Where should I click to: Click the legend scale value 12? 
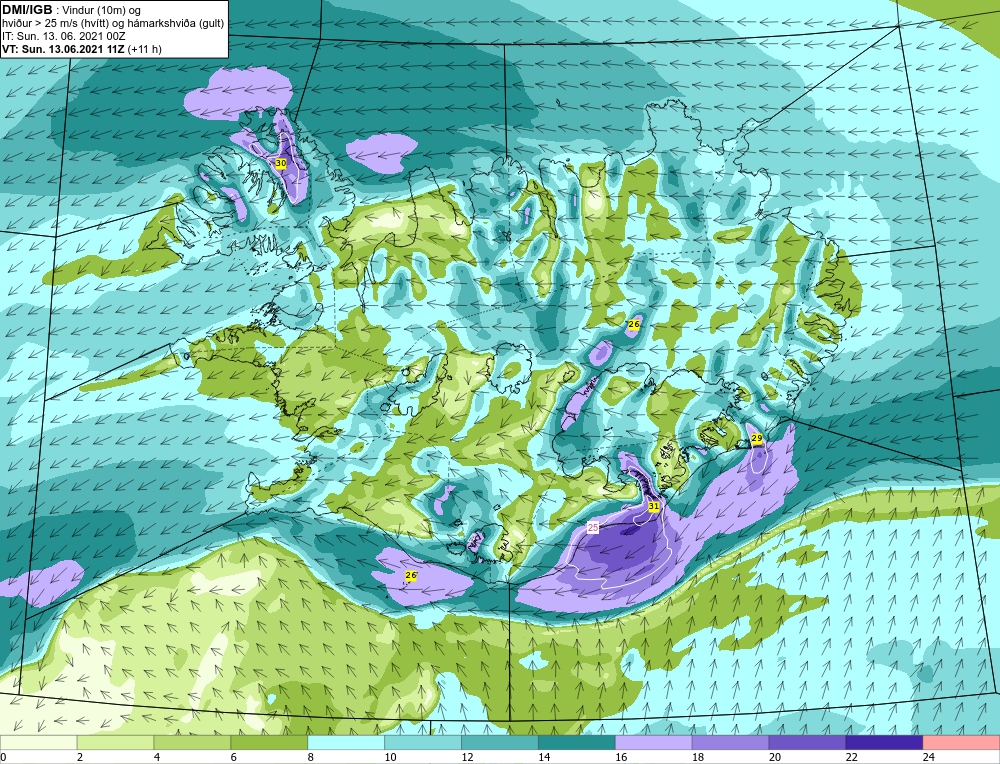click(467, 757)
